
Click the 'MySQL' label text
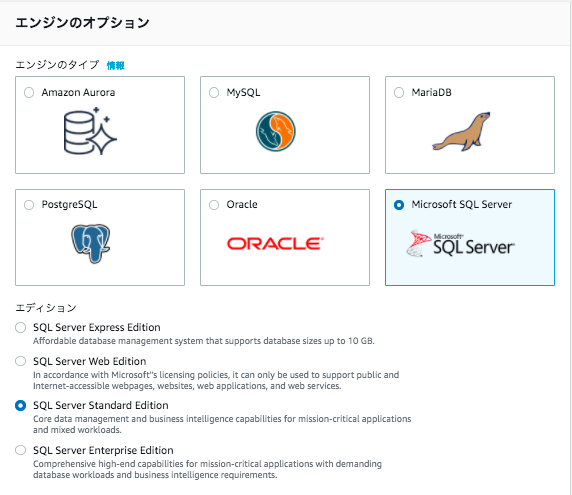pos(243,93)
